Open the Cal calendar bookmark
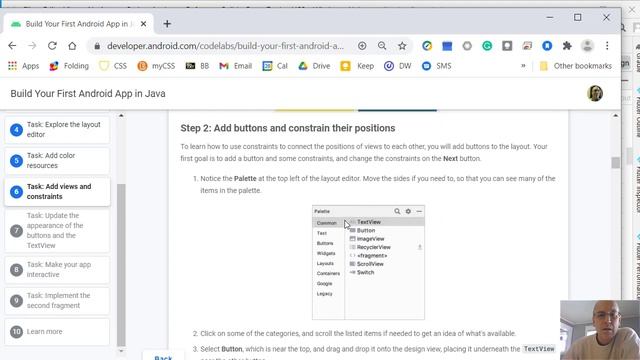The width and height of the screenshot is (640, 360). click(275, 66)
